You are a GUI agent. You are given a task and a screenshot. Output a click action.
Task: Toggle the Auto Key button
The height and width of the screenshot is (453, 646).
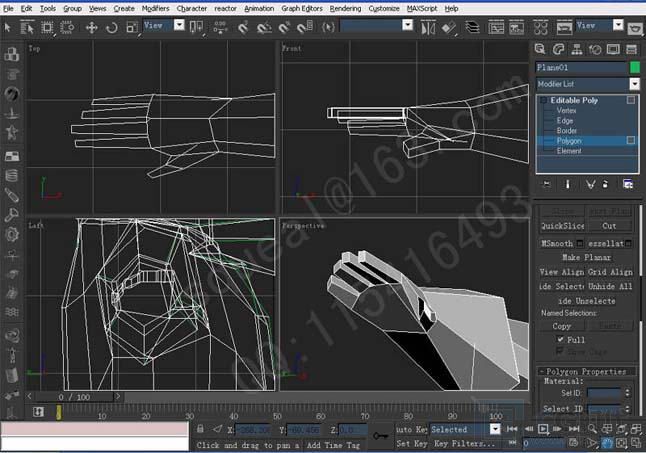[411, 429]
